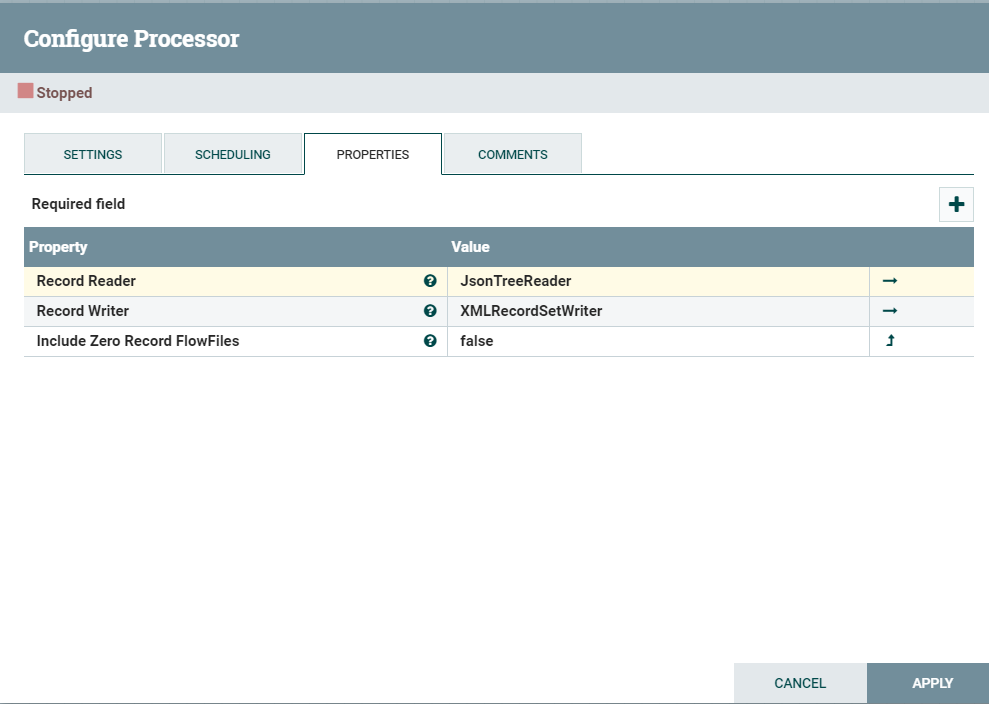Open help icon next to Record Reader
Viewport: 989px width, 704px height.
430,281
